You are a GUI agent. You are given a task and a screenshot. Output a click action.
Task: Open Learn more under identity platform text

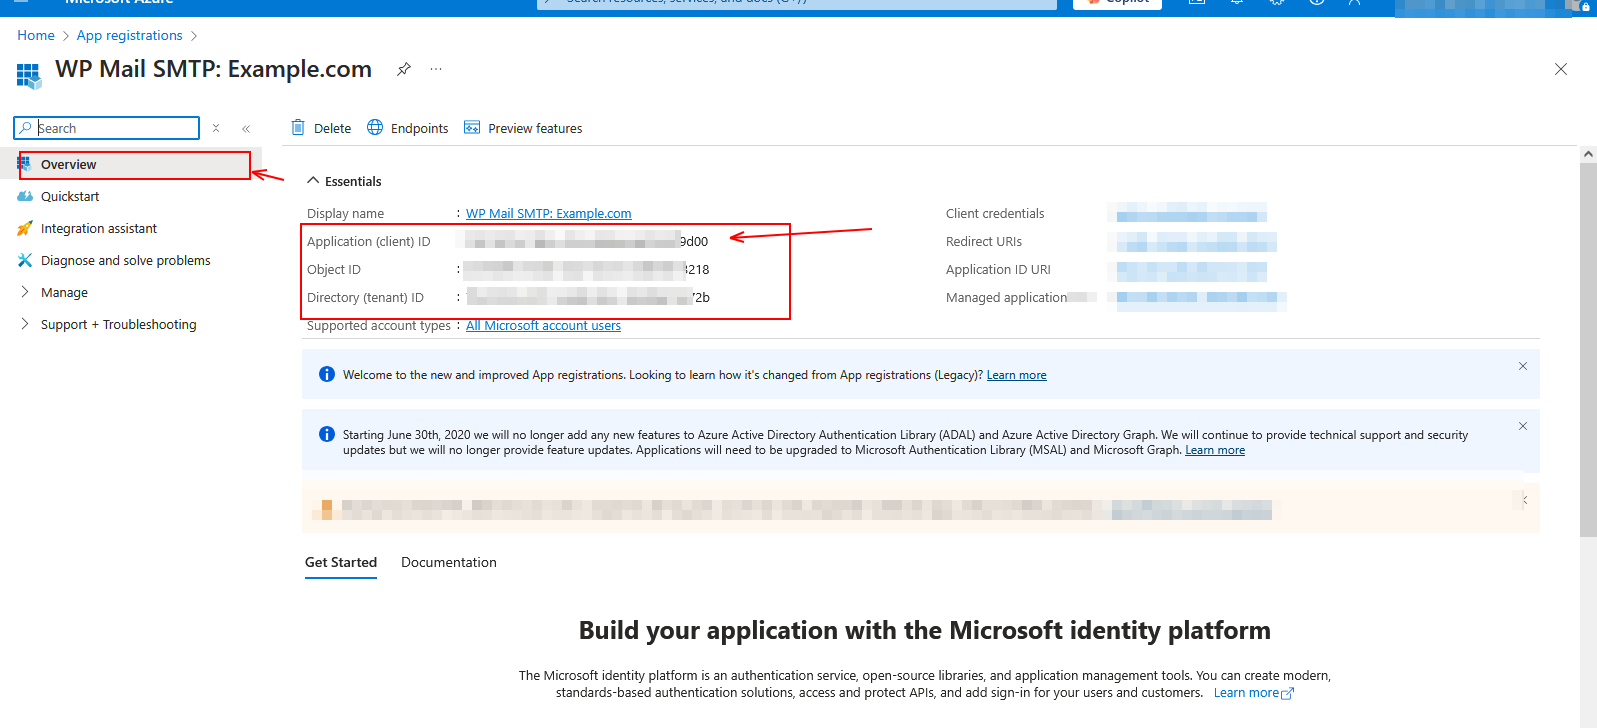1246,693
